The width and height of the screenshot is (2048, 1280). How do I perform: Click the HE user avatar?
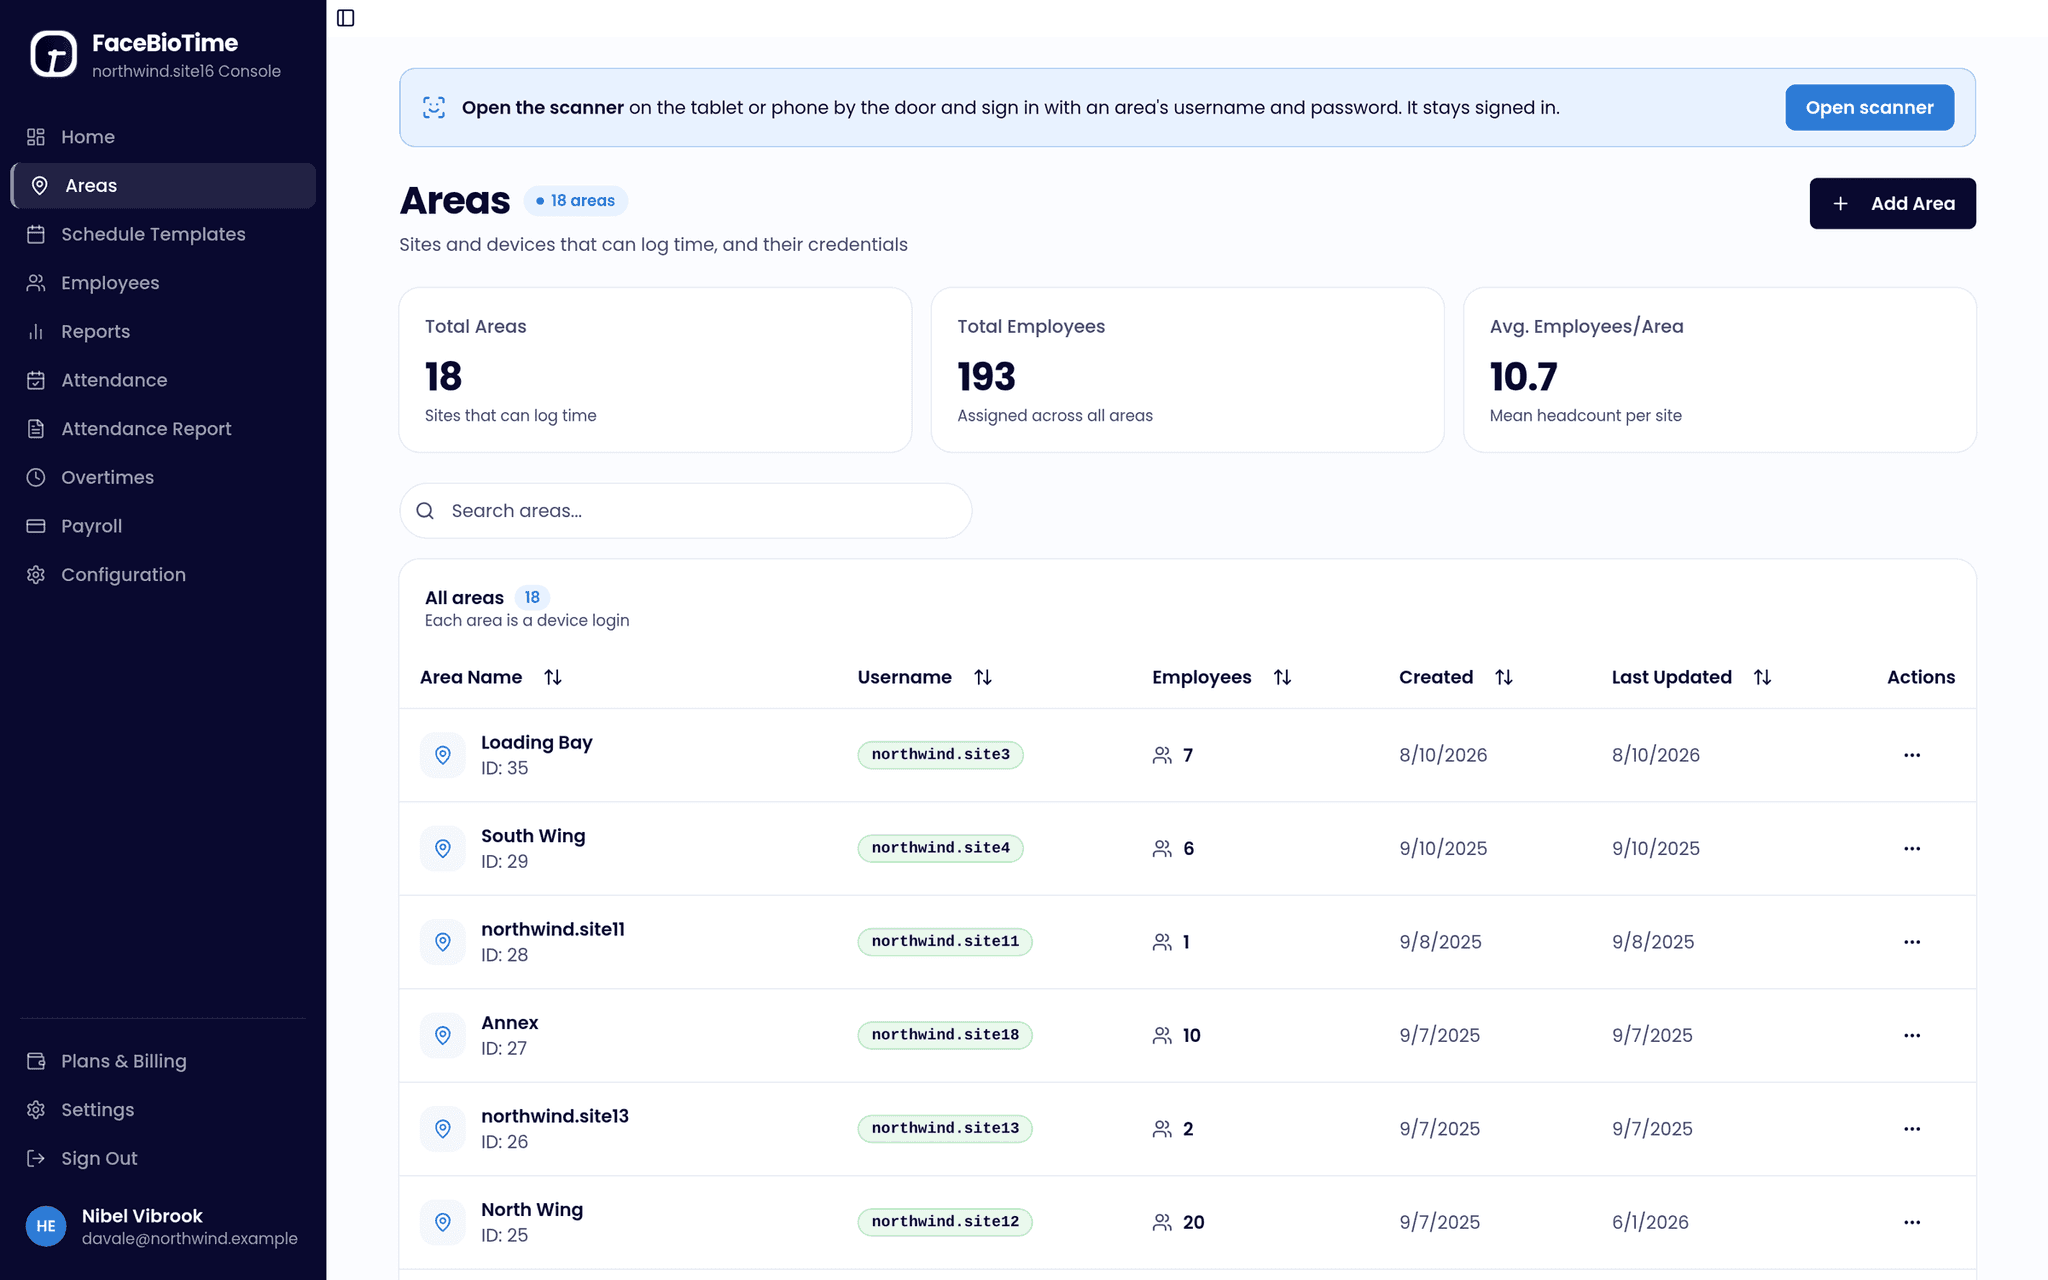click(46, 1226)
